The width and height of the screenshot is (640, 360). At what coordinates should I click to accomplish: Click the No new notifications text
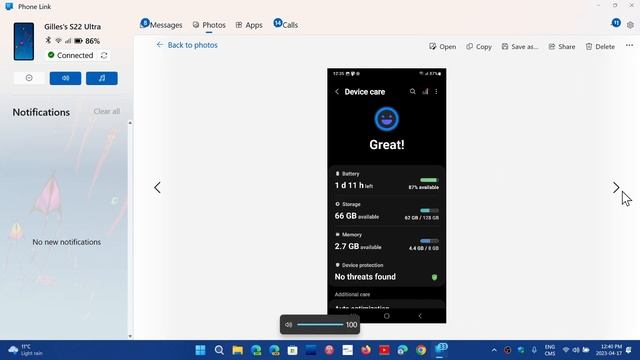pyautogui.click(x=67, y=242)
